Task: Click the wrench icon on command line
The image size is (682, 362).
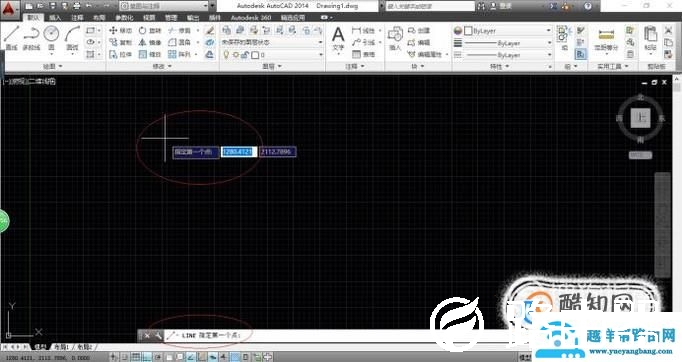Action: (x=157, y=335)
